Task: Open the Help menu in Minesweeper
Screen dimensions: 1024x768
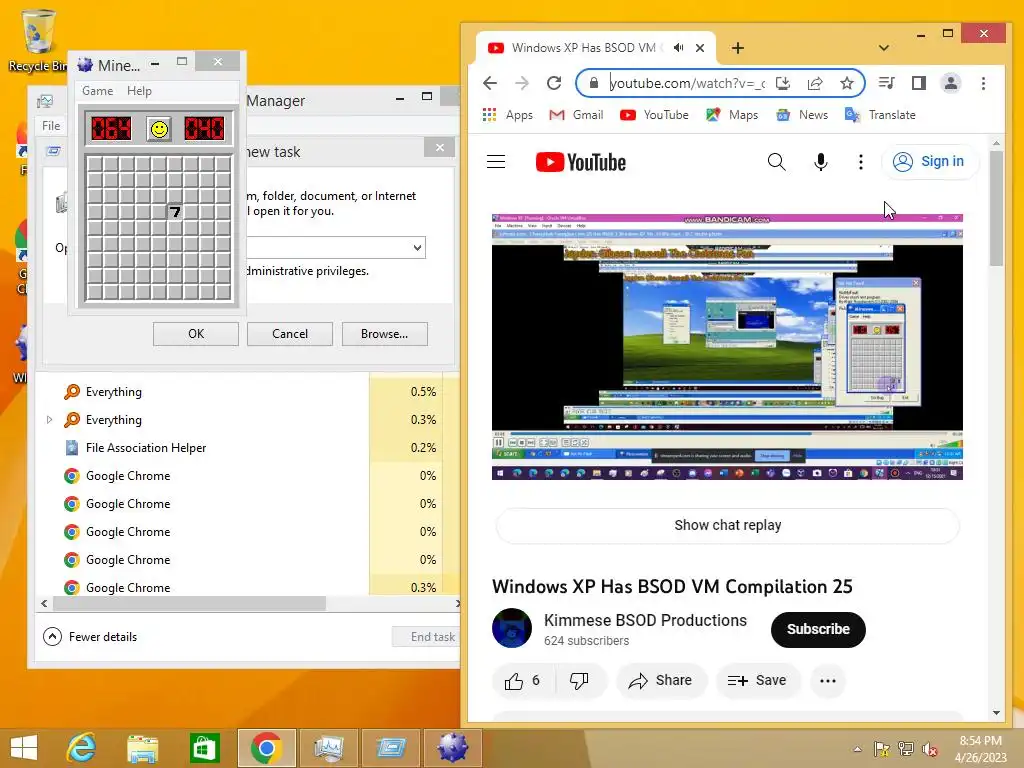Action: (x=139, y=91)
